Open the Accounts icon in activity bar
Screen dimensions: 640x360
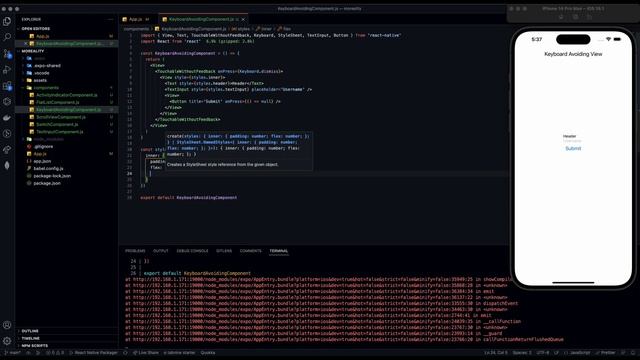pos(7,325)
